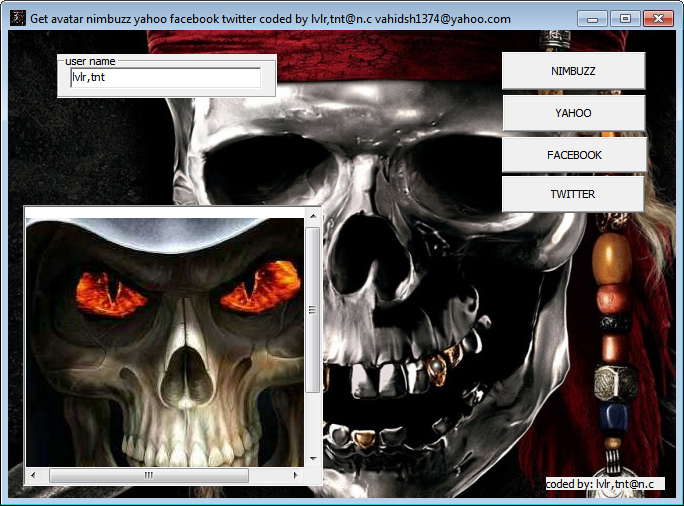The width and height of the screenshot is (684, 506).
Task: Get avatar via FACEBOOK button
Action: point(574,155)
